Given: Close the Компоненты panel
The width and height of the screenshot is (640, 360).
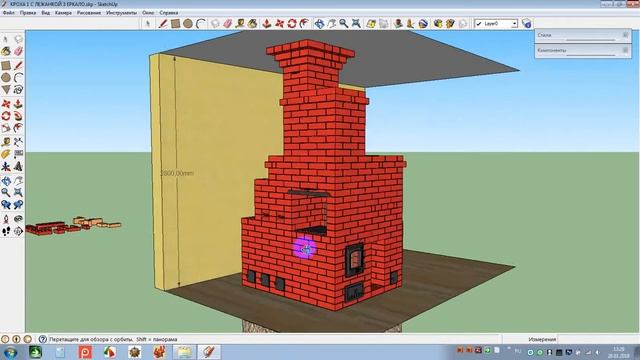Looking at the screenshot, I should click(x=625, y=50).
